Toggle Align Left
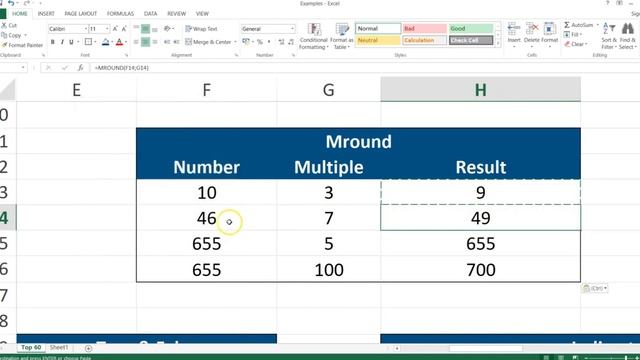 (x=136, y=42)
